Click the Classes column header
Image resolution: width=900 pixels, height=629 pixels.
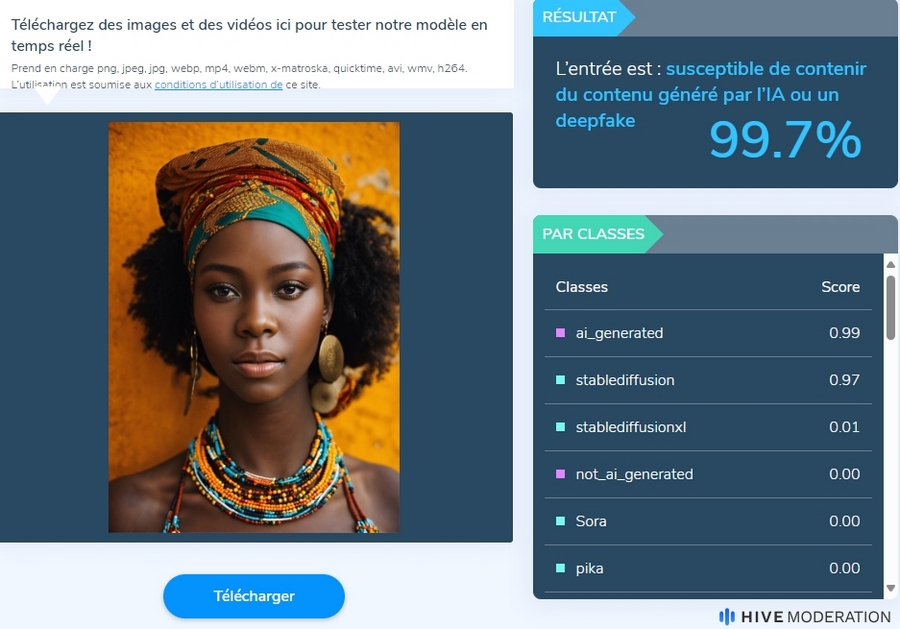coord(581,287)
